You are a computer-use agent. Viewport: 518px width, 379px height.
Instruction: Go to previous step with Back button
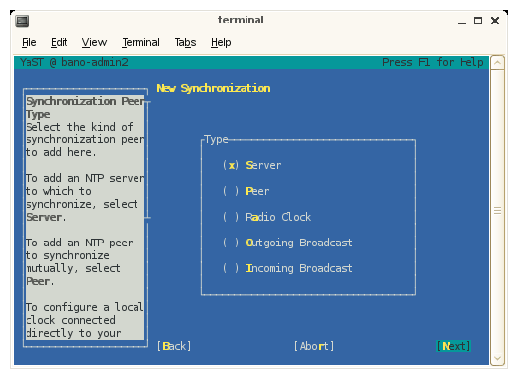coord(174,346)
